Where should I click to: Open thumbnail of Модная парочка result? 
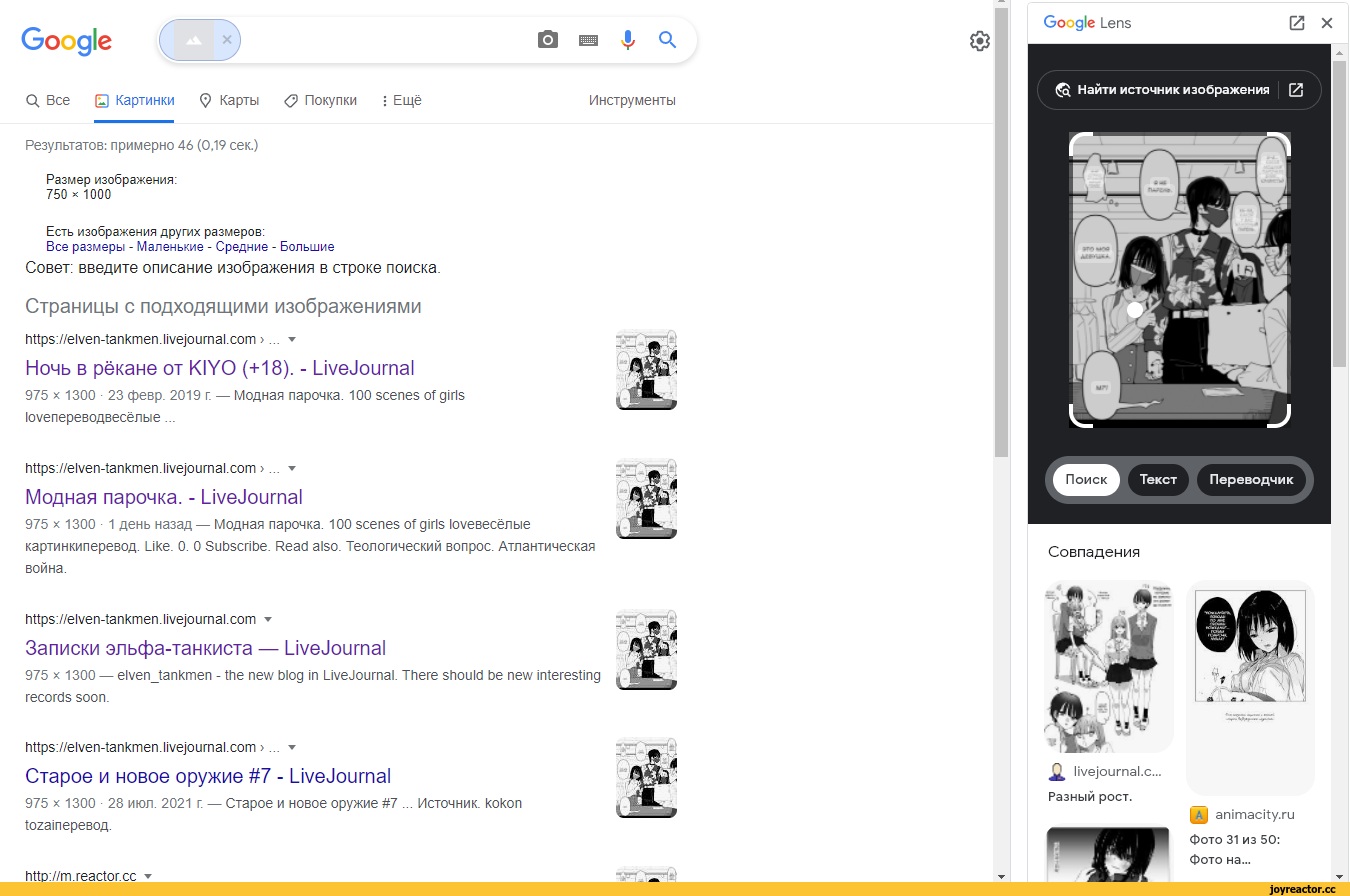[x=646, y=498]
